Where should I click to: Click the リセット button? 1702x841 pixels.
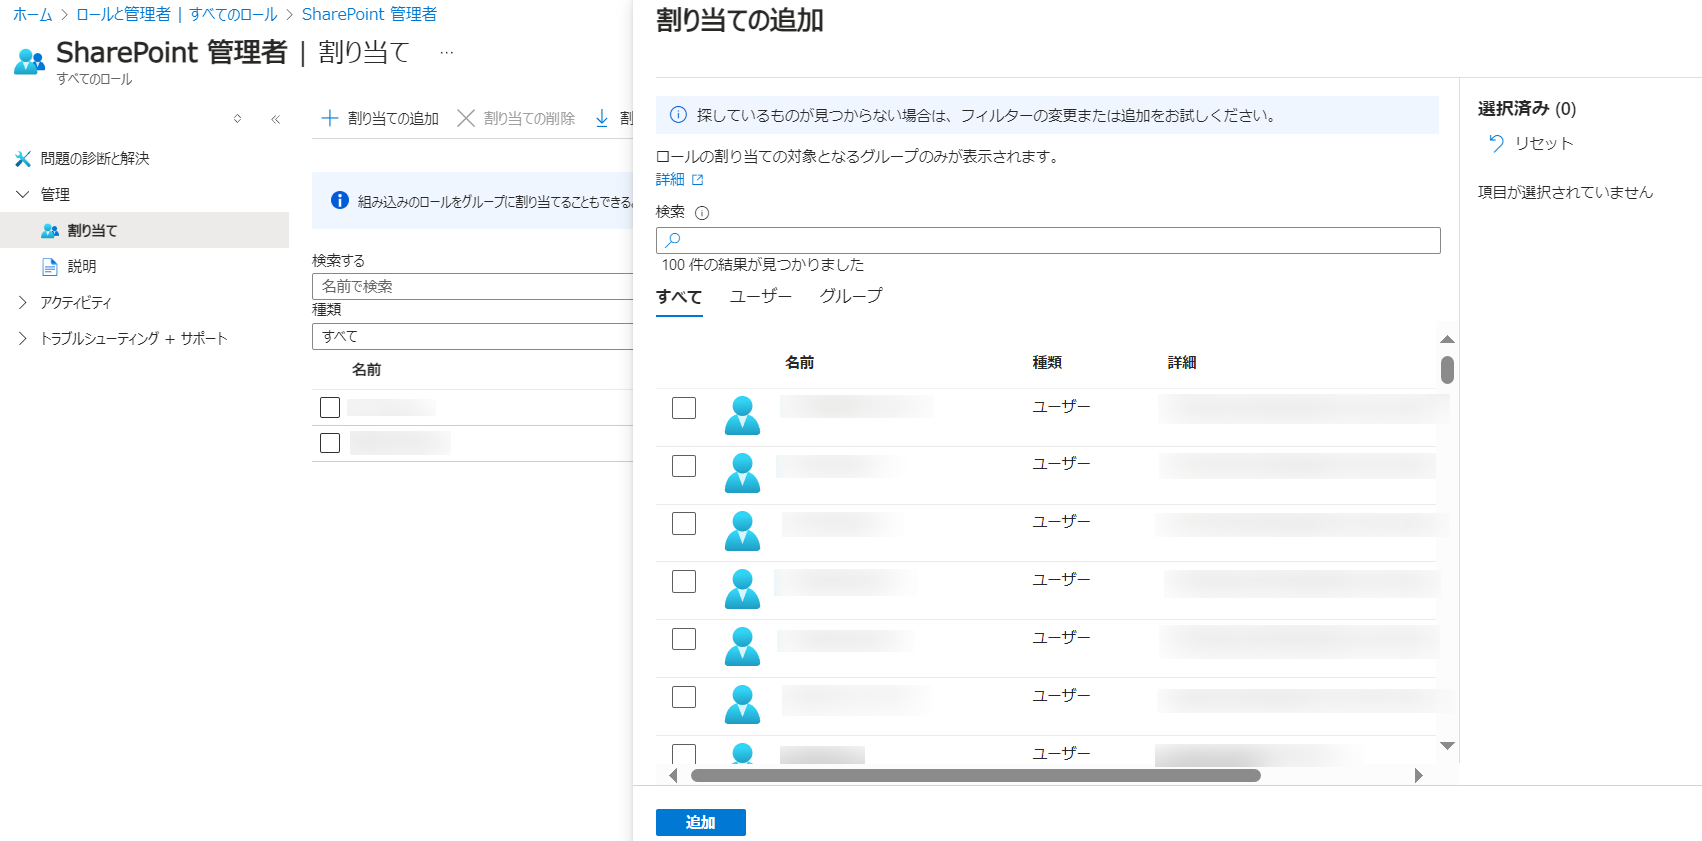coord(1530,143)
